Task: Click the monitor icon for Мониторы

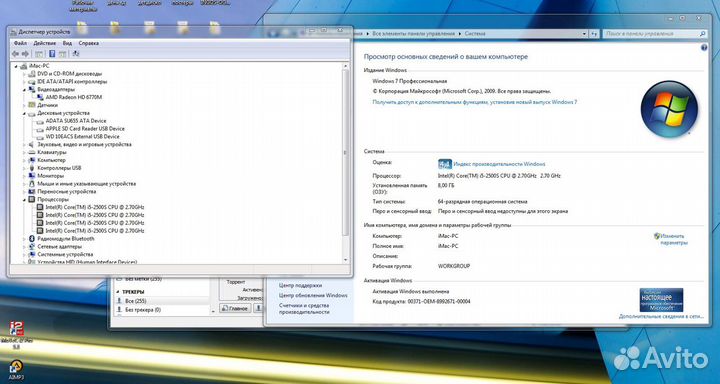Action: coord(32,176)
